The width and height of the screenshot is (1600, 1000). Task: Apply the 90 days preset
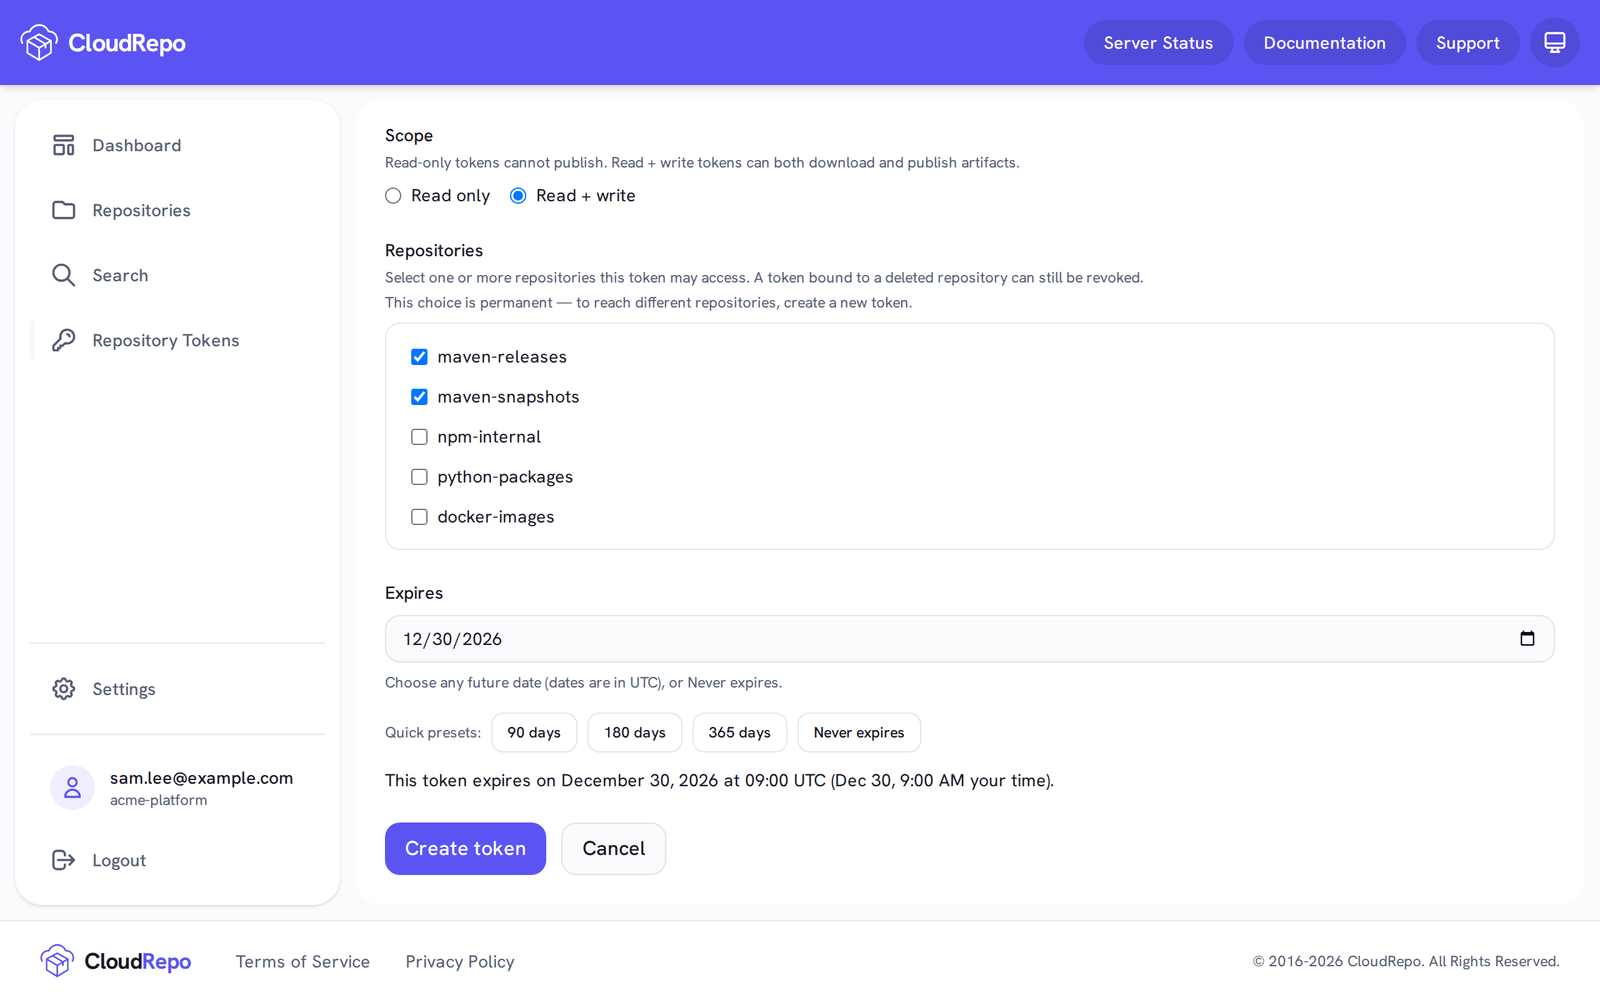coord(534,733)
